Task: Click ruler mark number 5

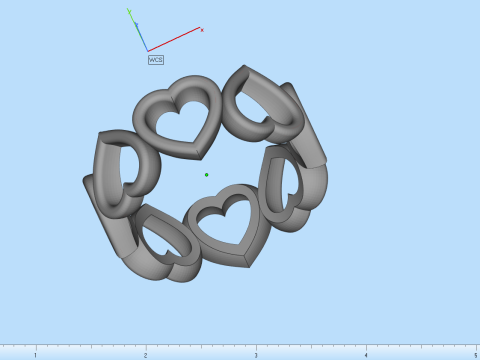Action: coord(476,356)
